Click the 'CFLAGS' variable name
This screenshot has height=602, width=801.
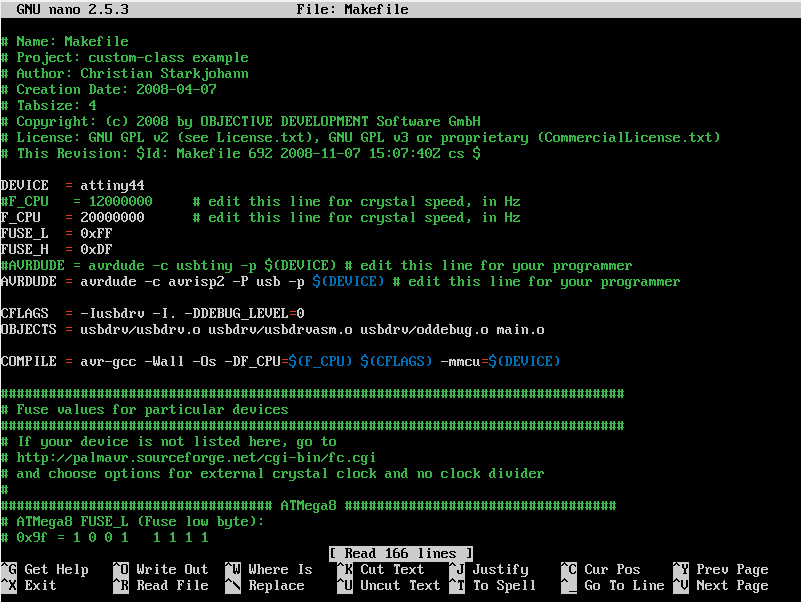[x=25, y=313]
